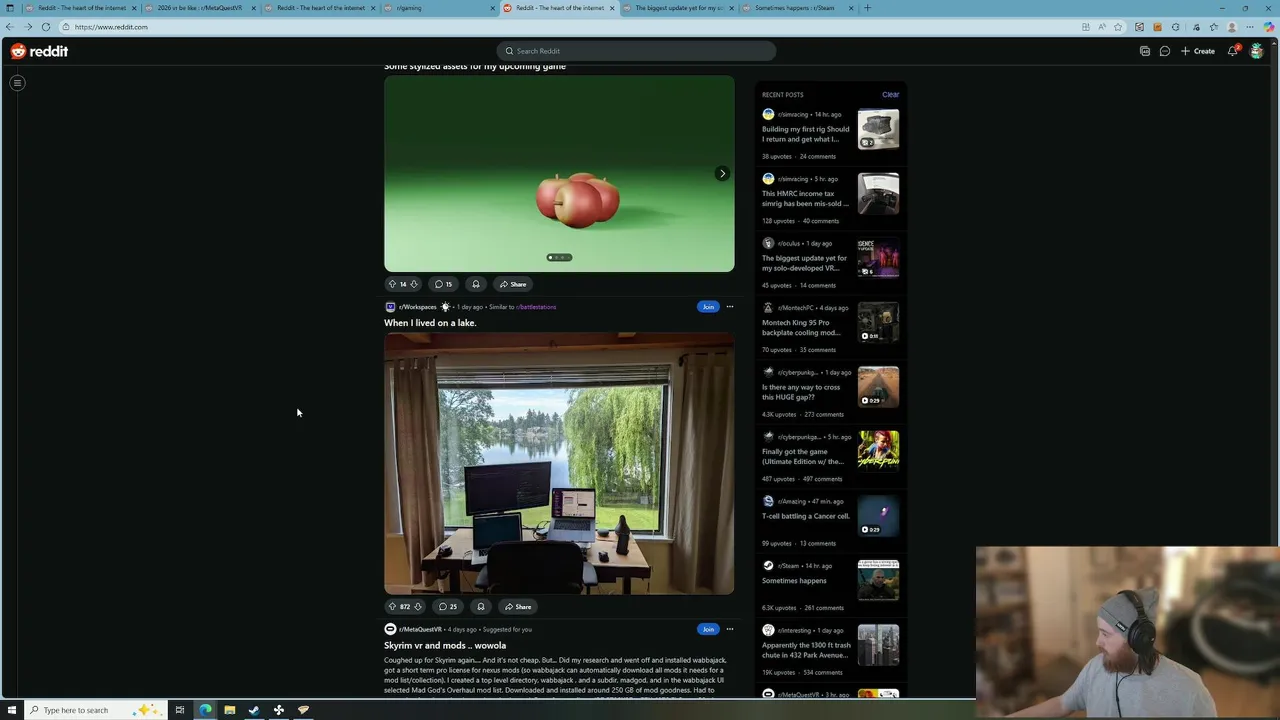Screen dimensions: 1280x720
Task: Open the Windows Start menu
Action: point(10,710)
